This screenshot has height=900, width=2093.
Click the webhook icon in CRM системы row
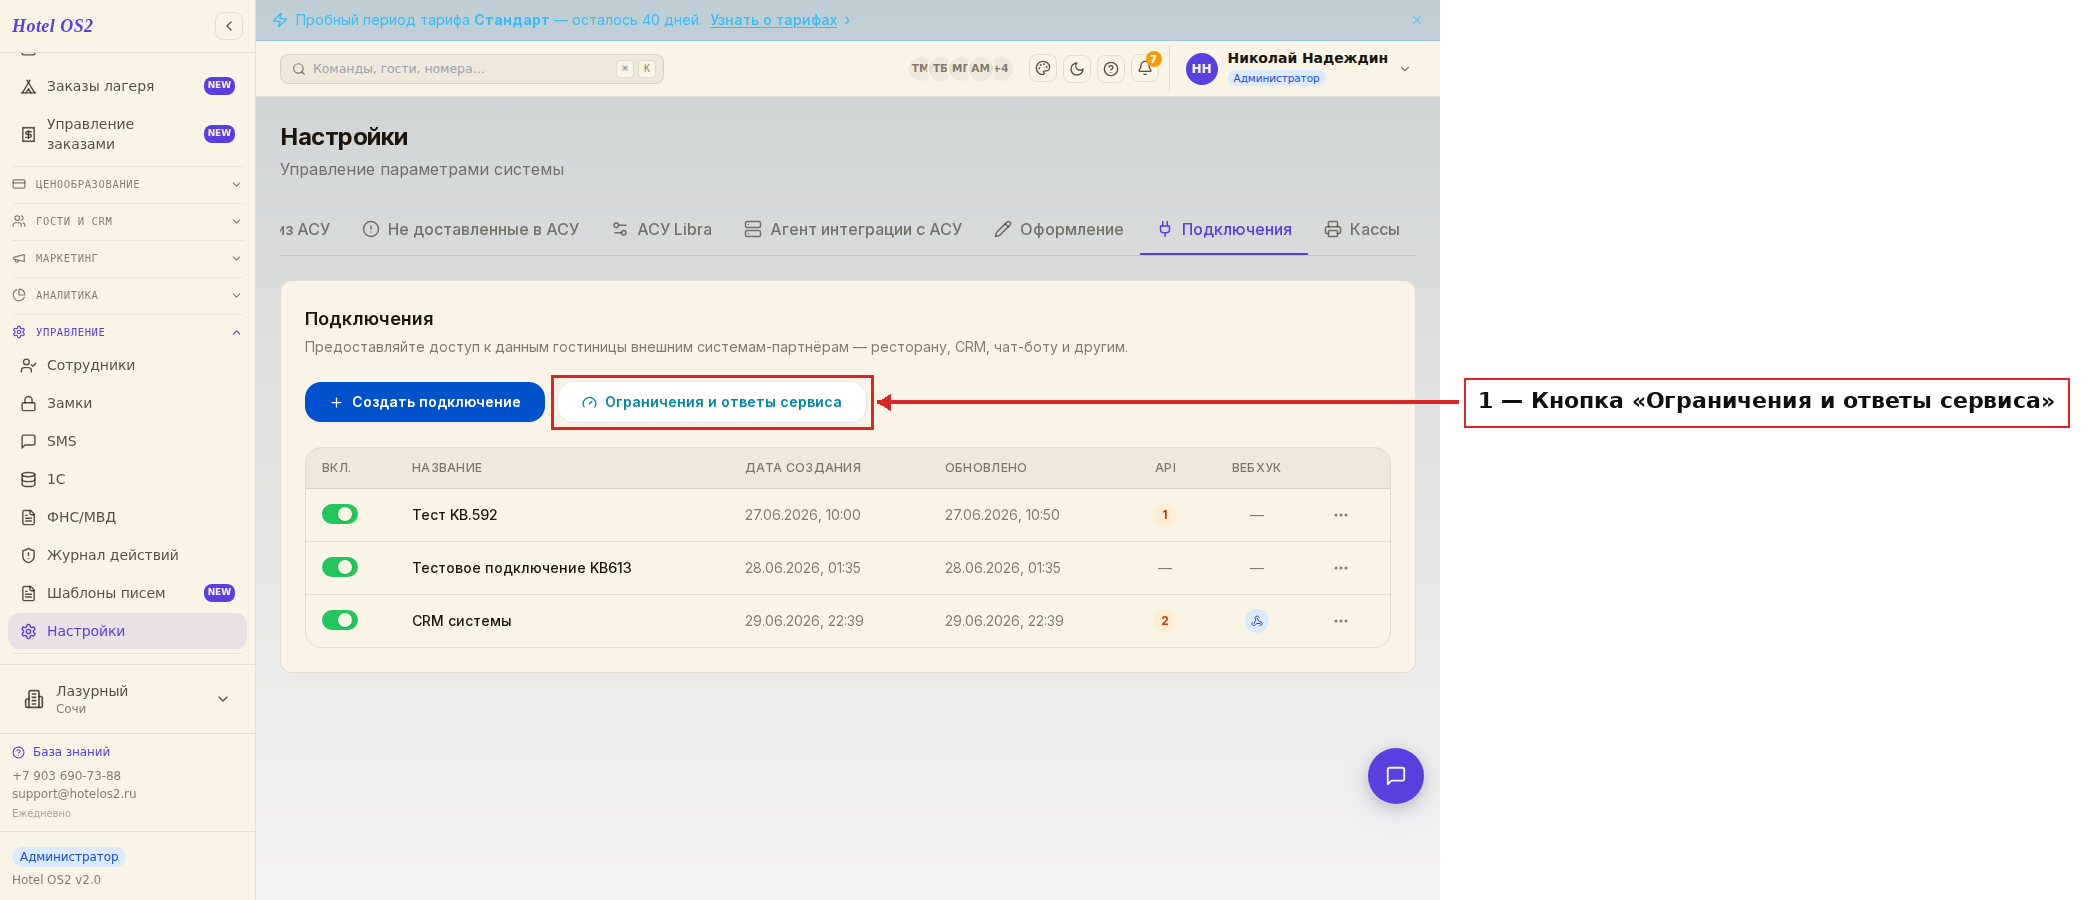pyautogui.click(x=1257, y=621)
